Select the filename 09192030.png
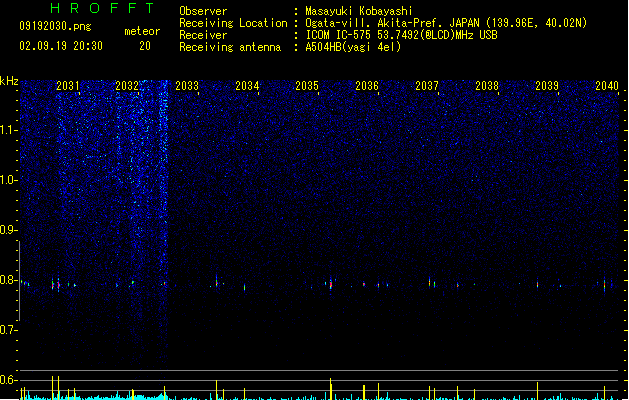 tap(55, 26)
